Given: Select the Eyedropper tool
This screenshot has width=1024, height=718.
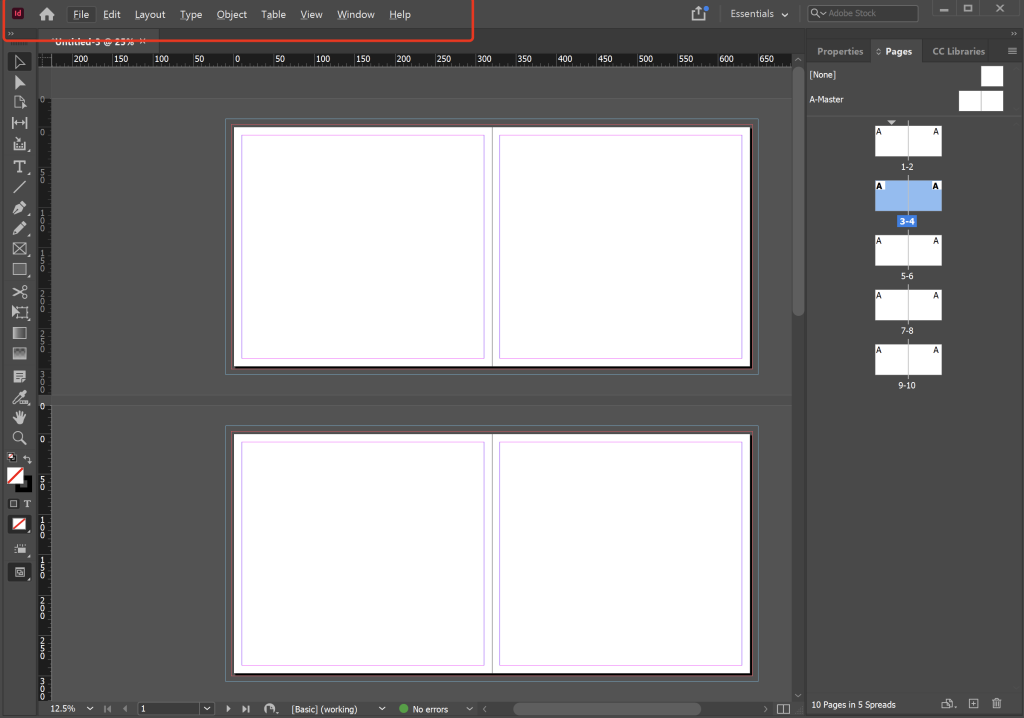Looking at the screenshot, I should coord(19,397).
